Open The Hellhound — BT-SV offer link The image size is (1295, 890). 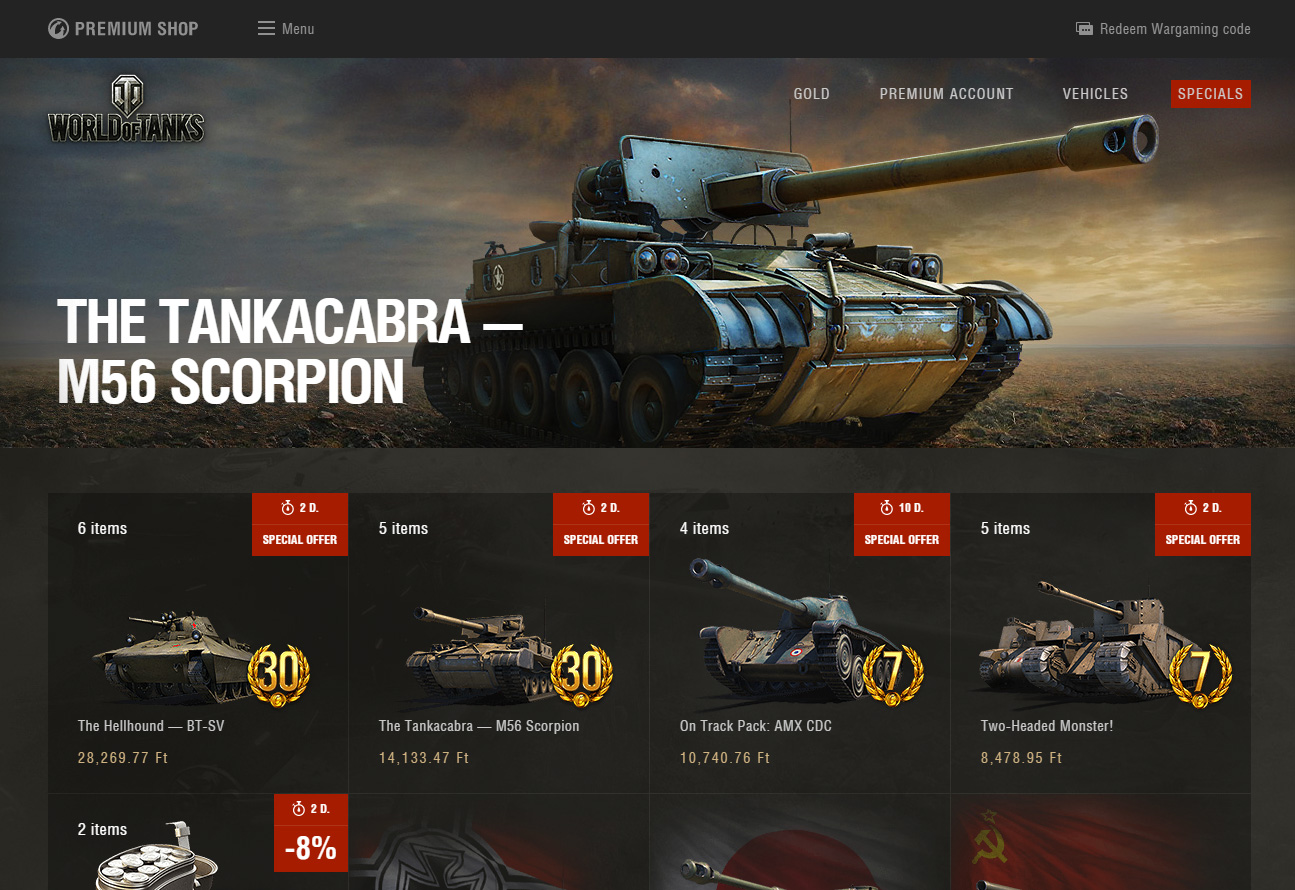[x=151, y=726]
